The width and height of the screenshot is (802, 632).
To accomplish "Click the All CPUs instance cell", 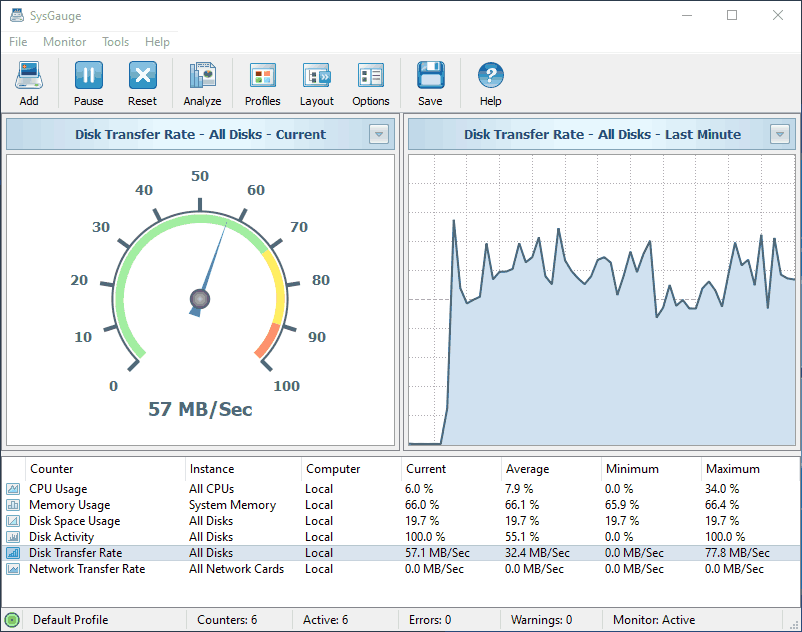I will point(211,489).
